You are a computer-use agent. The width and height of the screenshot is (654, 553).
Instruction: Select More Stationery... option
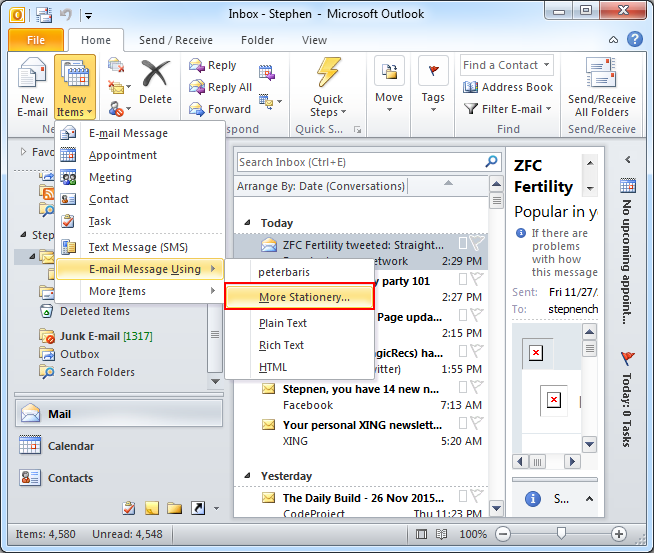pyautogui.click(x=299, y=297)
